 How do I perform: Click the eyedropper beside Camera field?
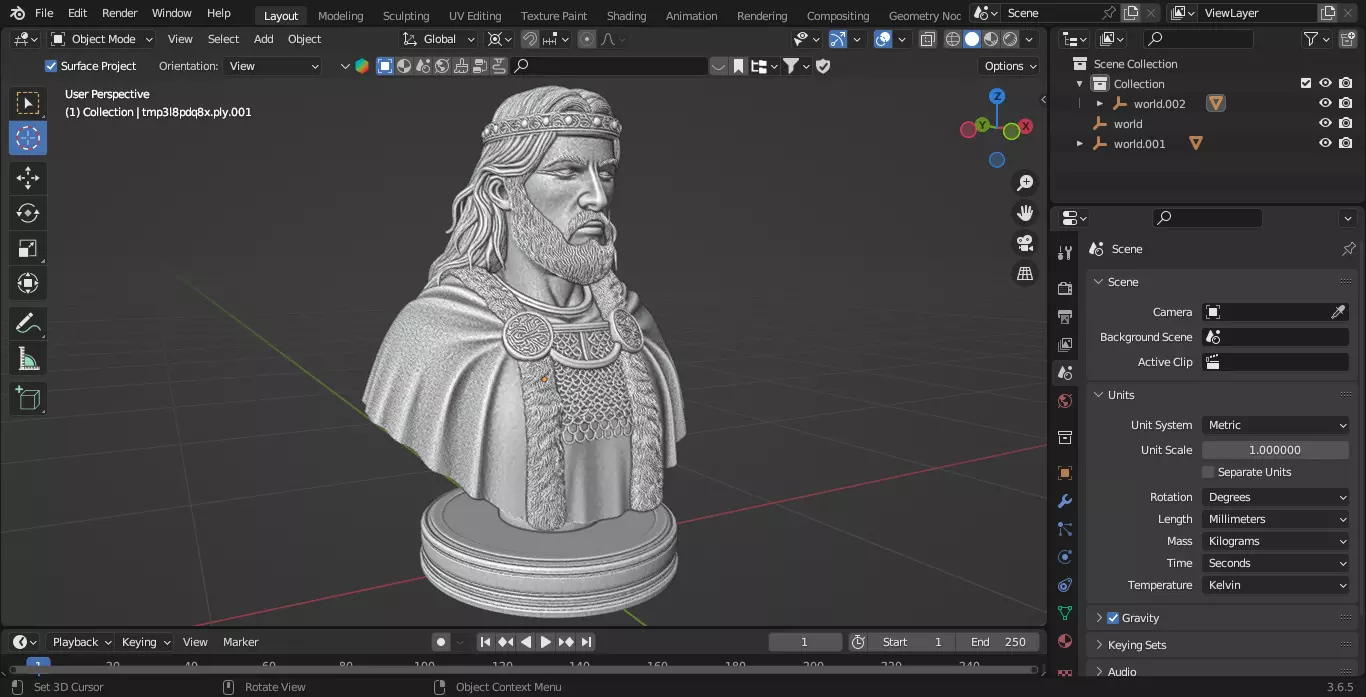(1338, 312)
